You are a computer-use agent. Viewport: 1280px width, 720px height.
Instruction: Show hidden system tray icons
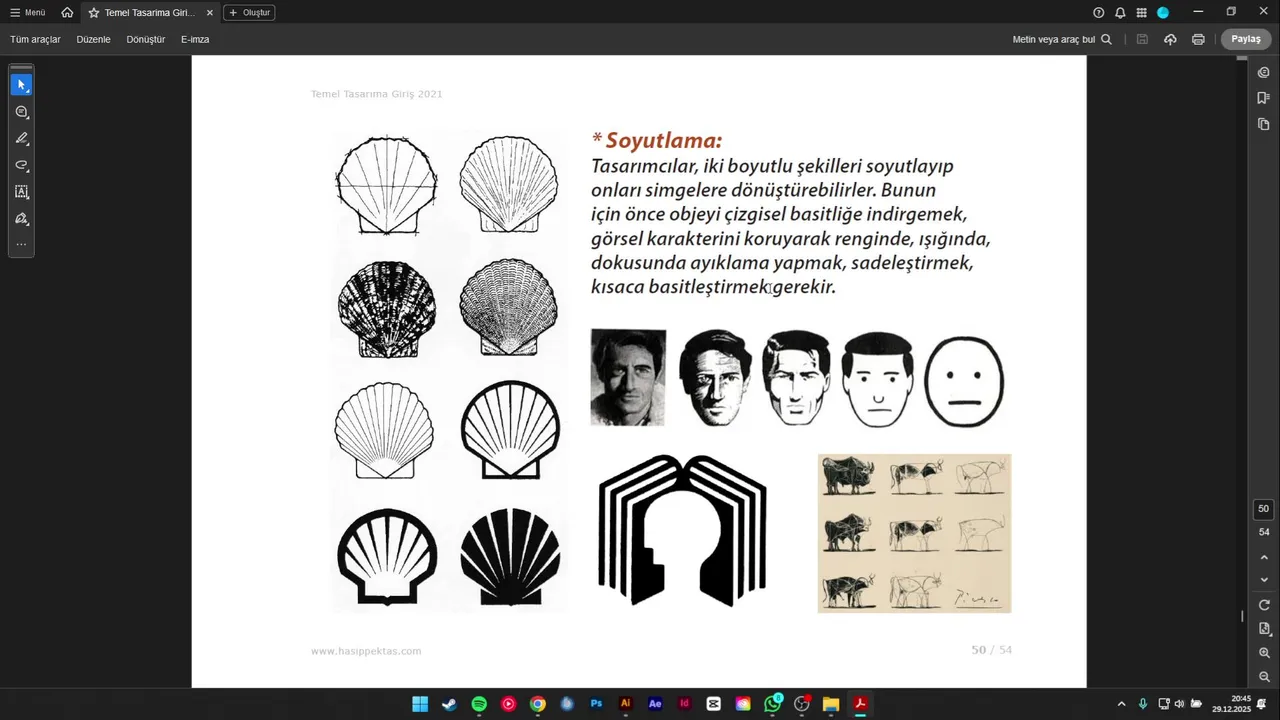pyautogui.click(x=1121, y=704)
